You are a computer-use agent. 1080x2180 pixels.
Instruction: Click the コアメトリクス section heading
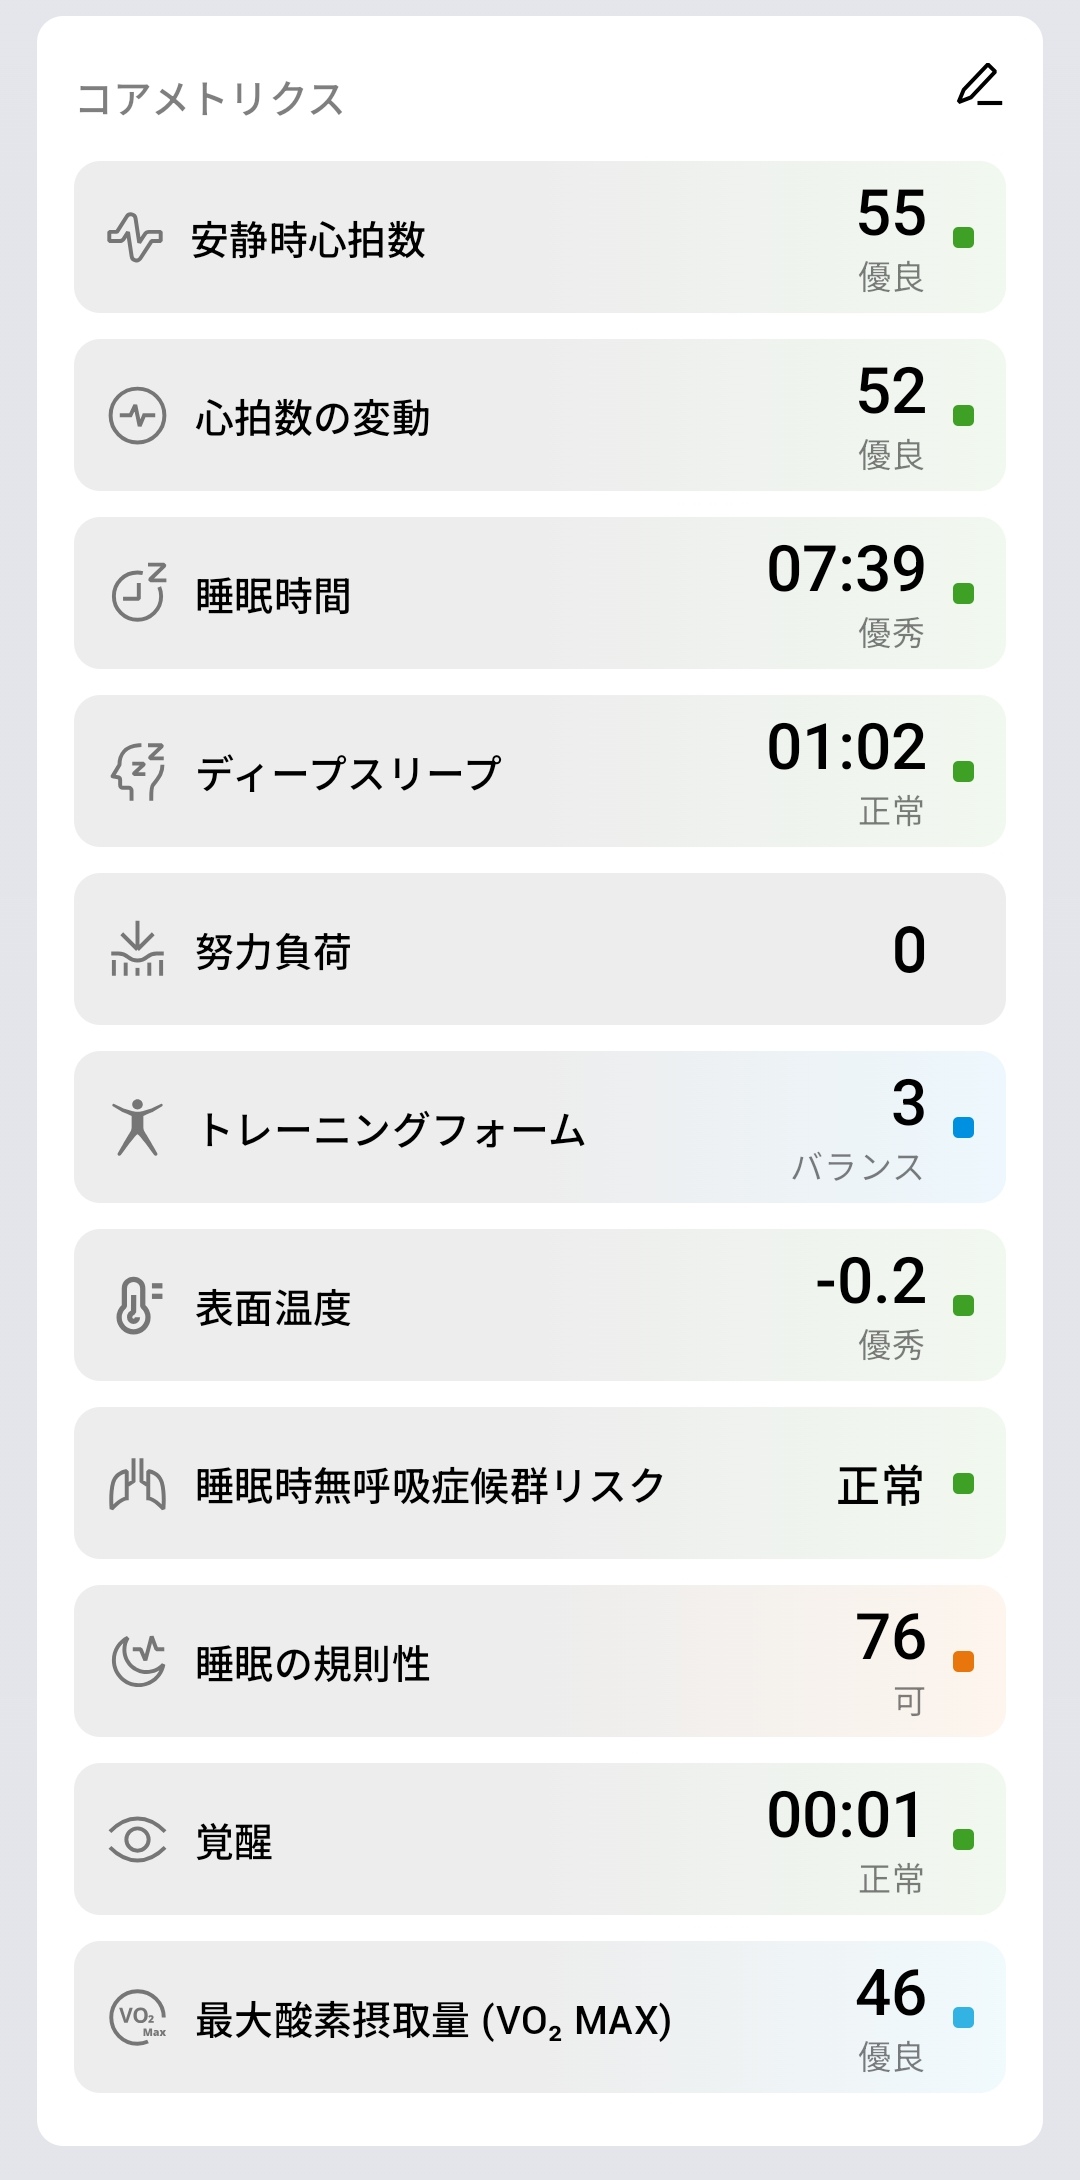(210, 99)
